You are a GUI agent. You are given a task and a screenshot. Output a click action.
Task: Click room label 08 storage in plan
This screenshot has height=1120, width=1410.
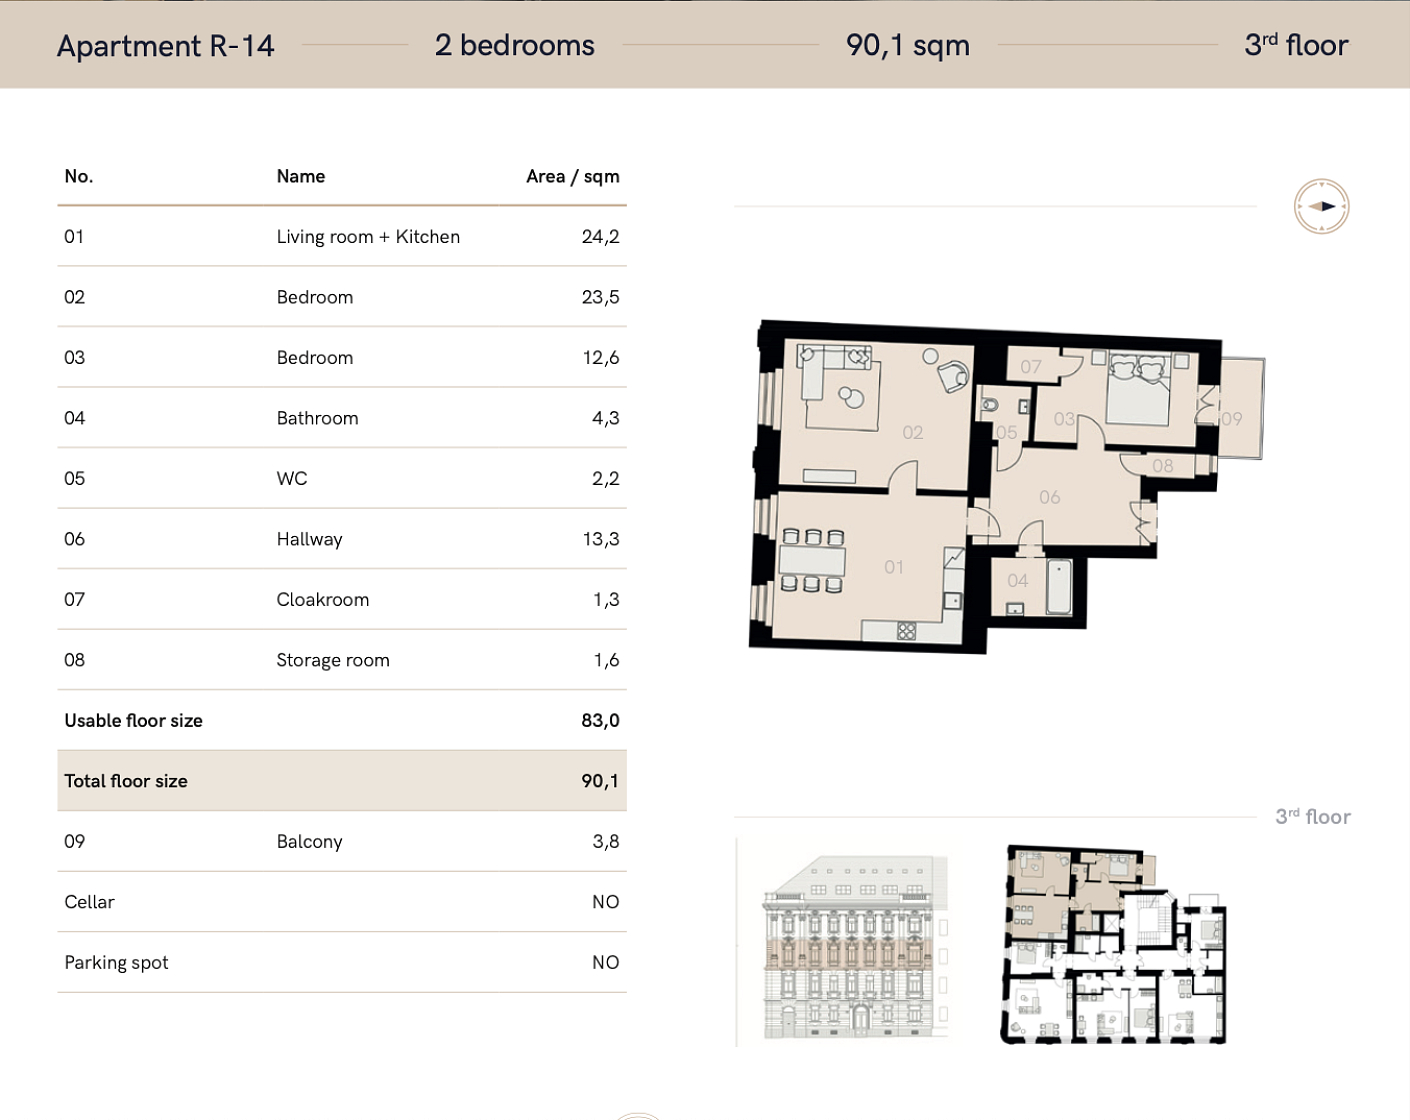click(x=1162, y=465)
